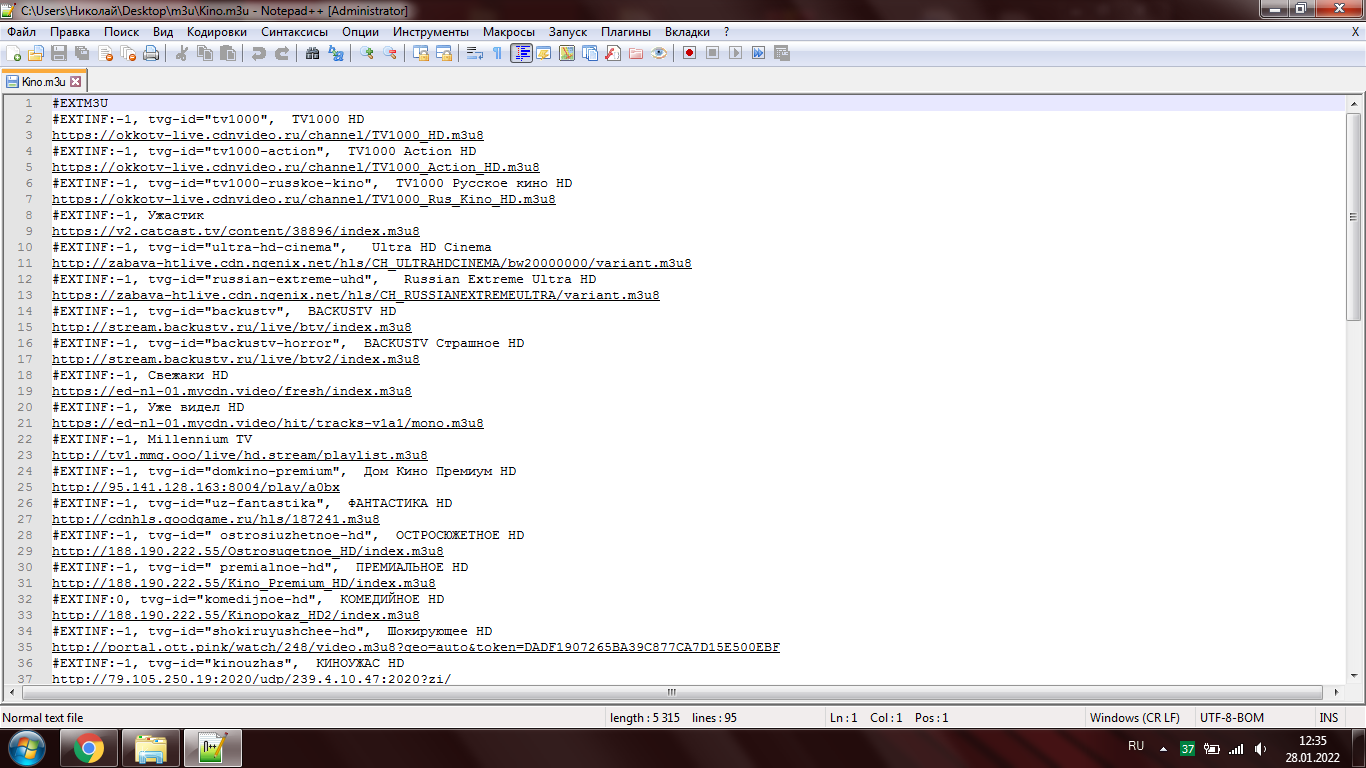Click the Zoom In toolbar icon
The image size is (1366, 768).
coord(367,53)
